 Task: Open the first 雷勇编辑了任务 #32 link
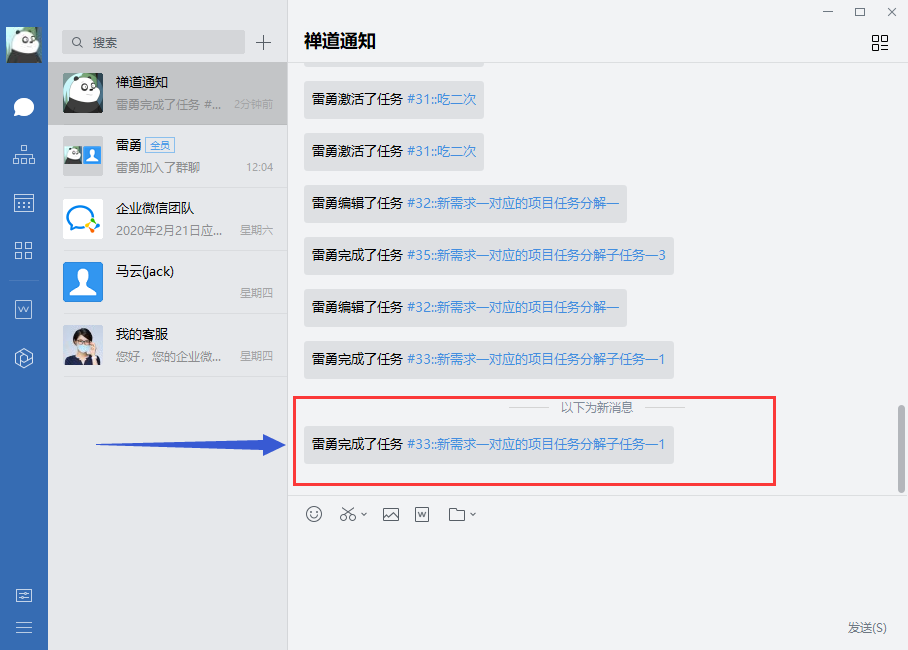(x=513, y=203)
